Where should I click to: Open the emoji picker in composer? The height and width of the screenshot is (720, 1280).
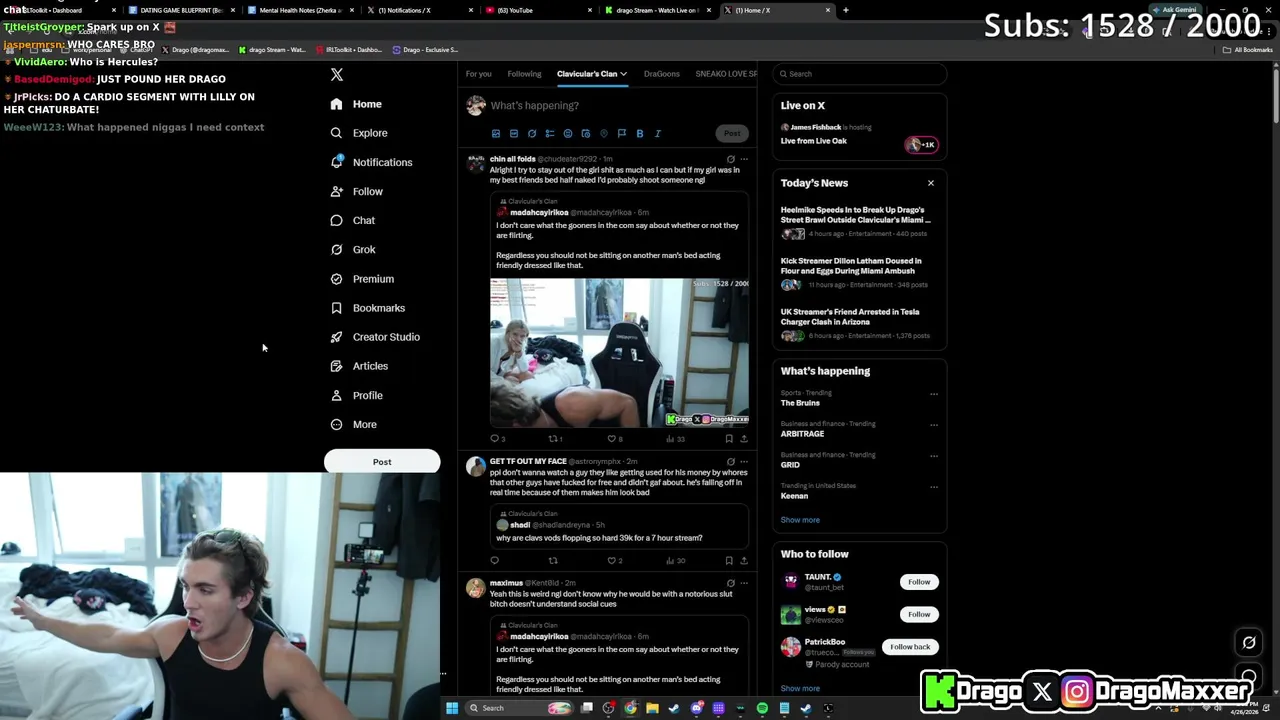568,133
